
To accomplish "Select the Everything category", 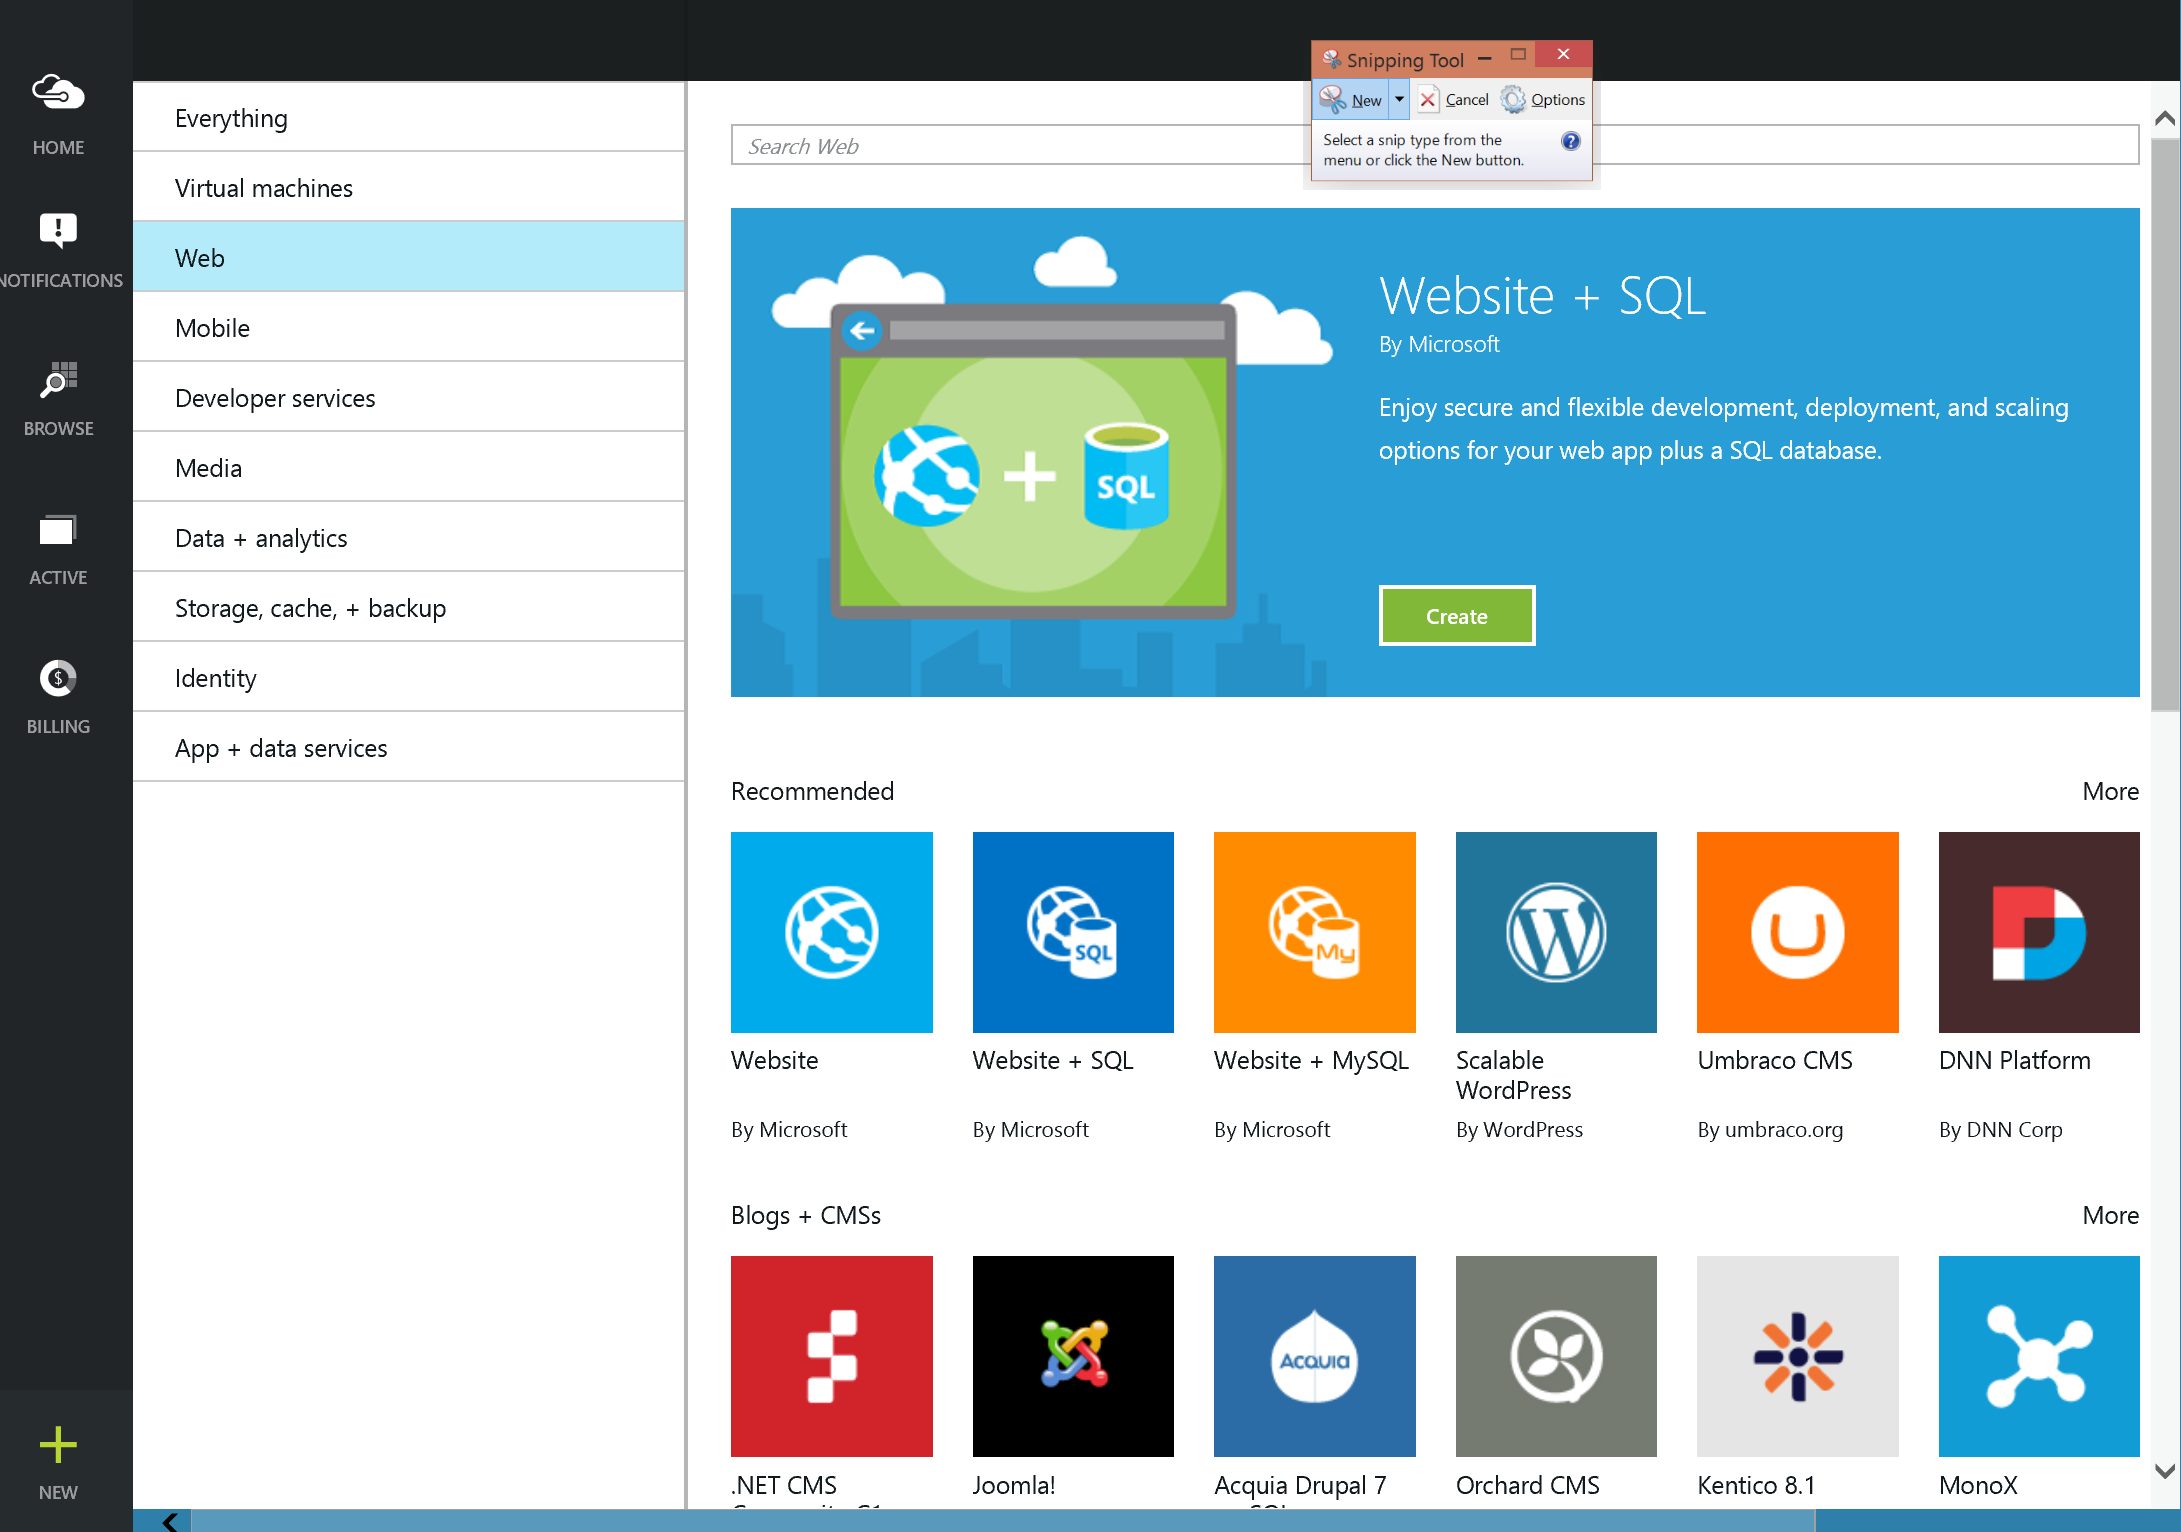I will pos(409,118).
